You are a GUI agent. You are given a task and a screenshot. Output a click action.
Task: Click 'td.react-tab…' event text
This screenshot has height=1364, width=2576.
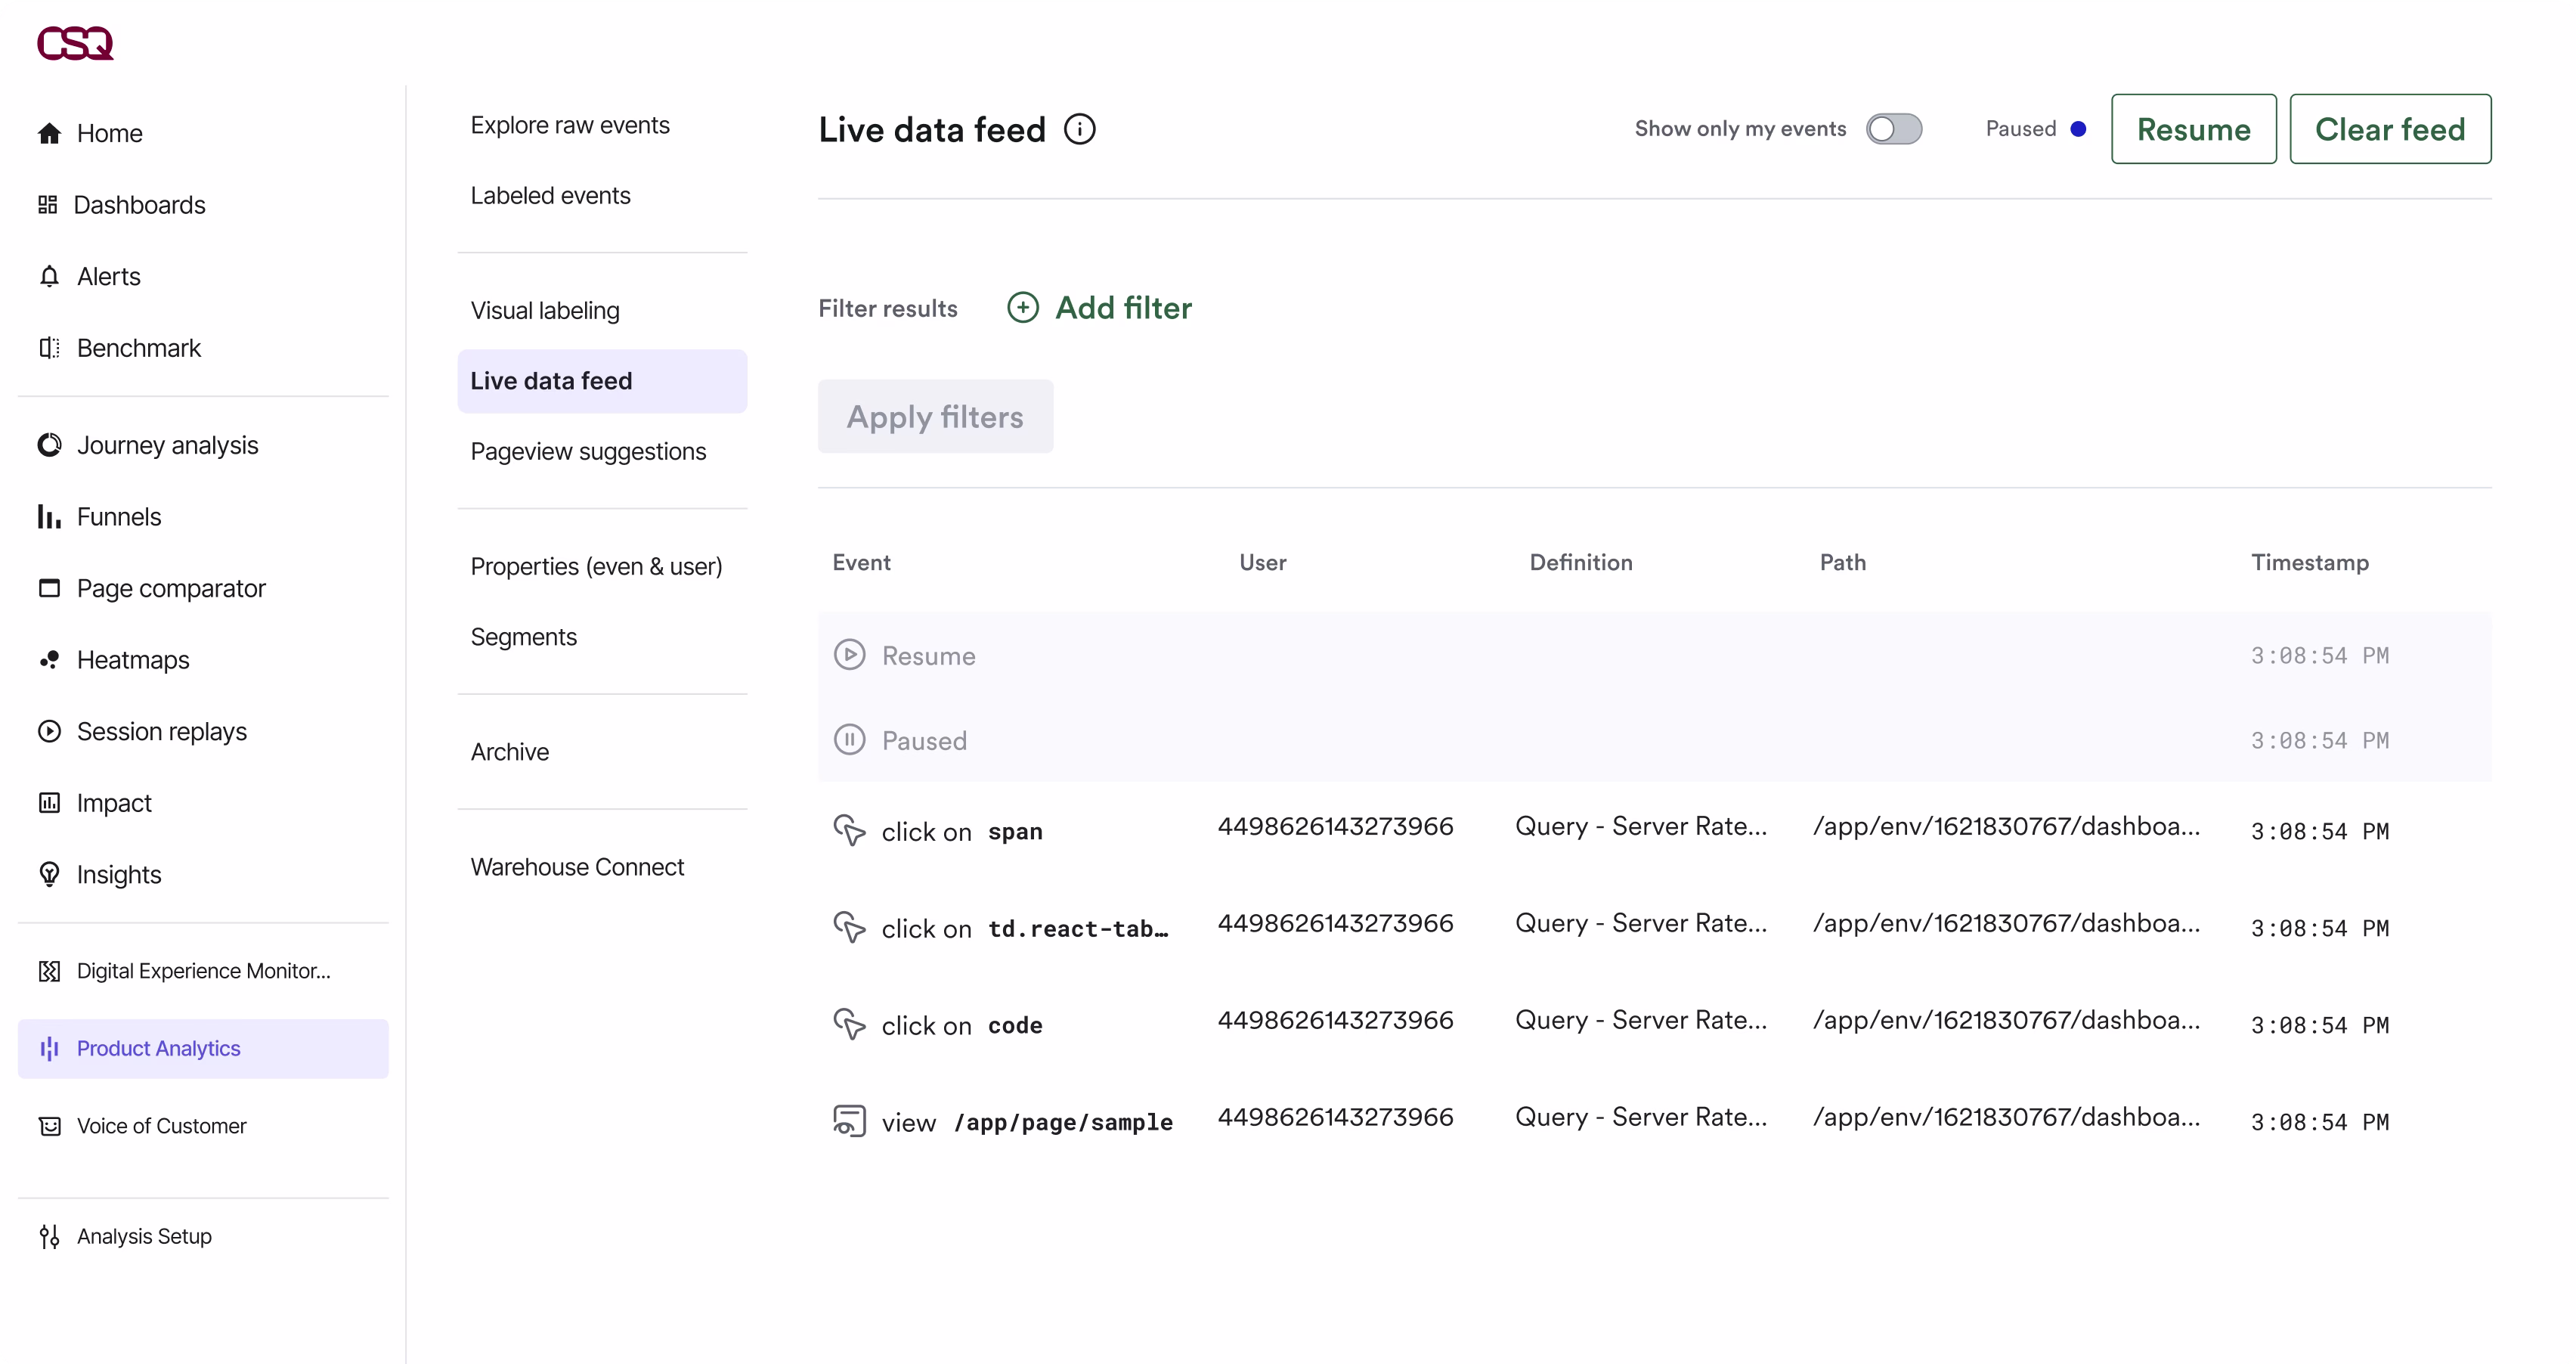(1078, 929)
